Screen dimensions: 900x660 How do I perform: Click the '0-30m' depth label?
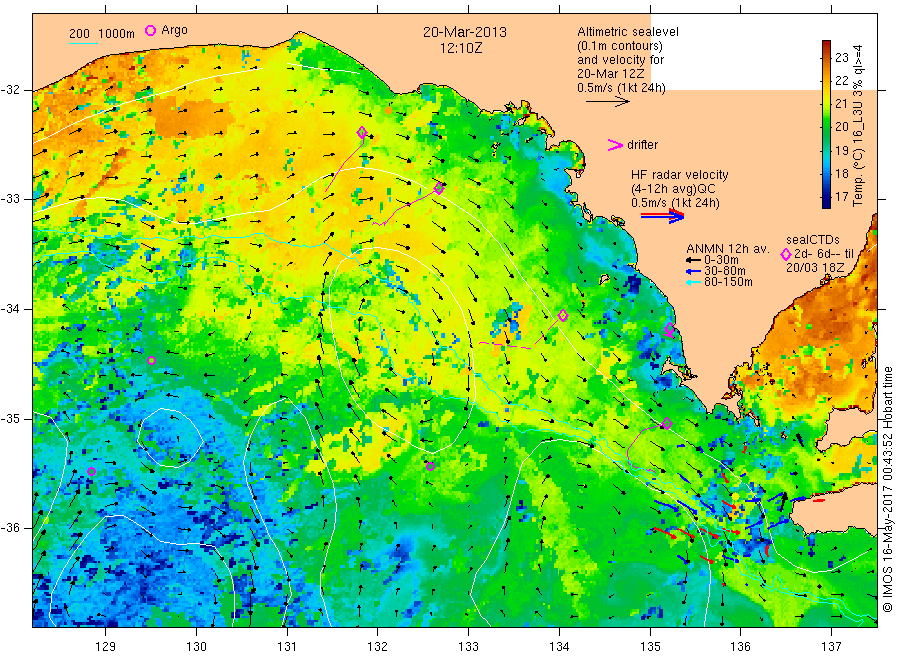pos(721,260)
